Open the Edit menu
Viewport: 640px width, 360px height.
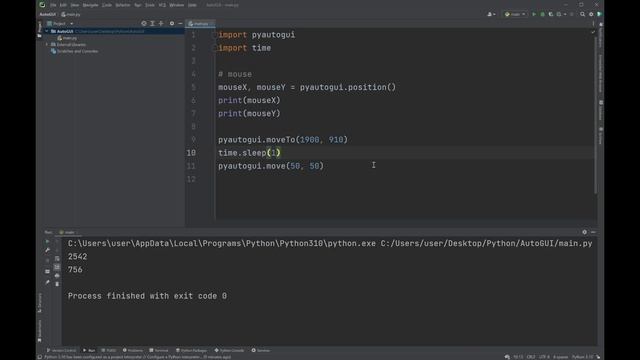63,5
